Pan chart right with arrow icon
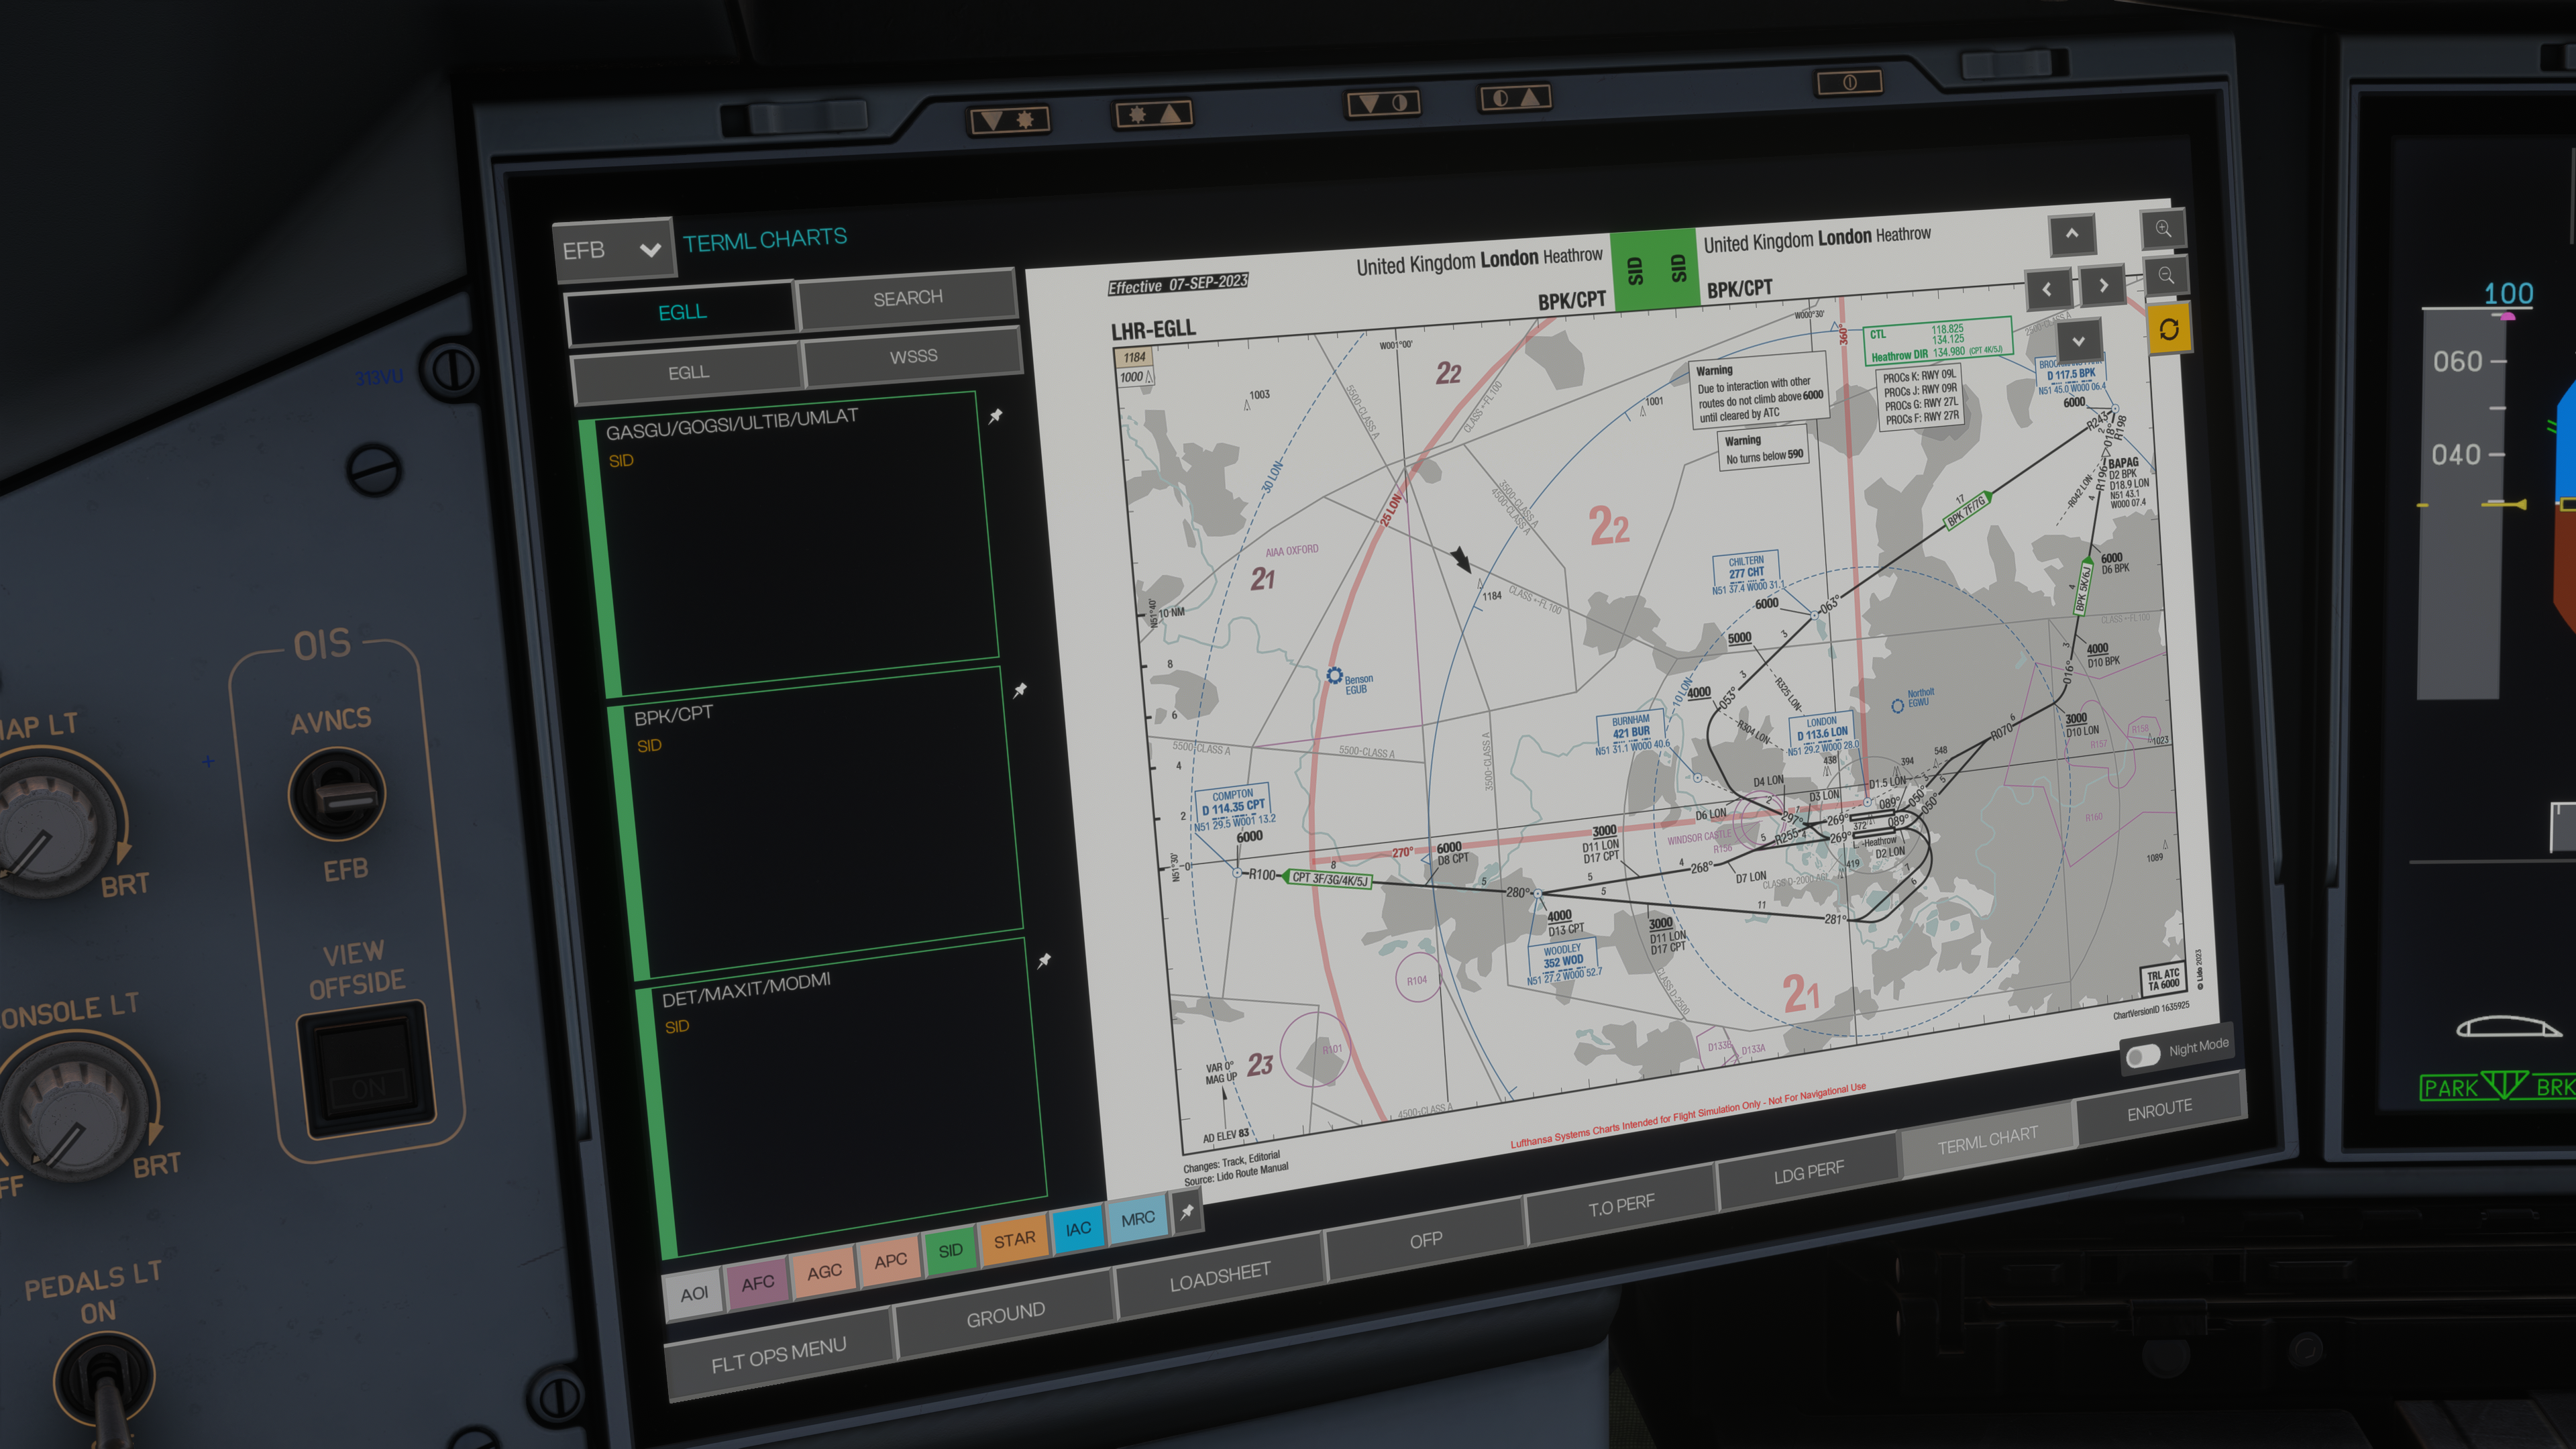 pos(2104,285)
